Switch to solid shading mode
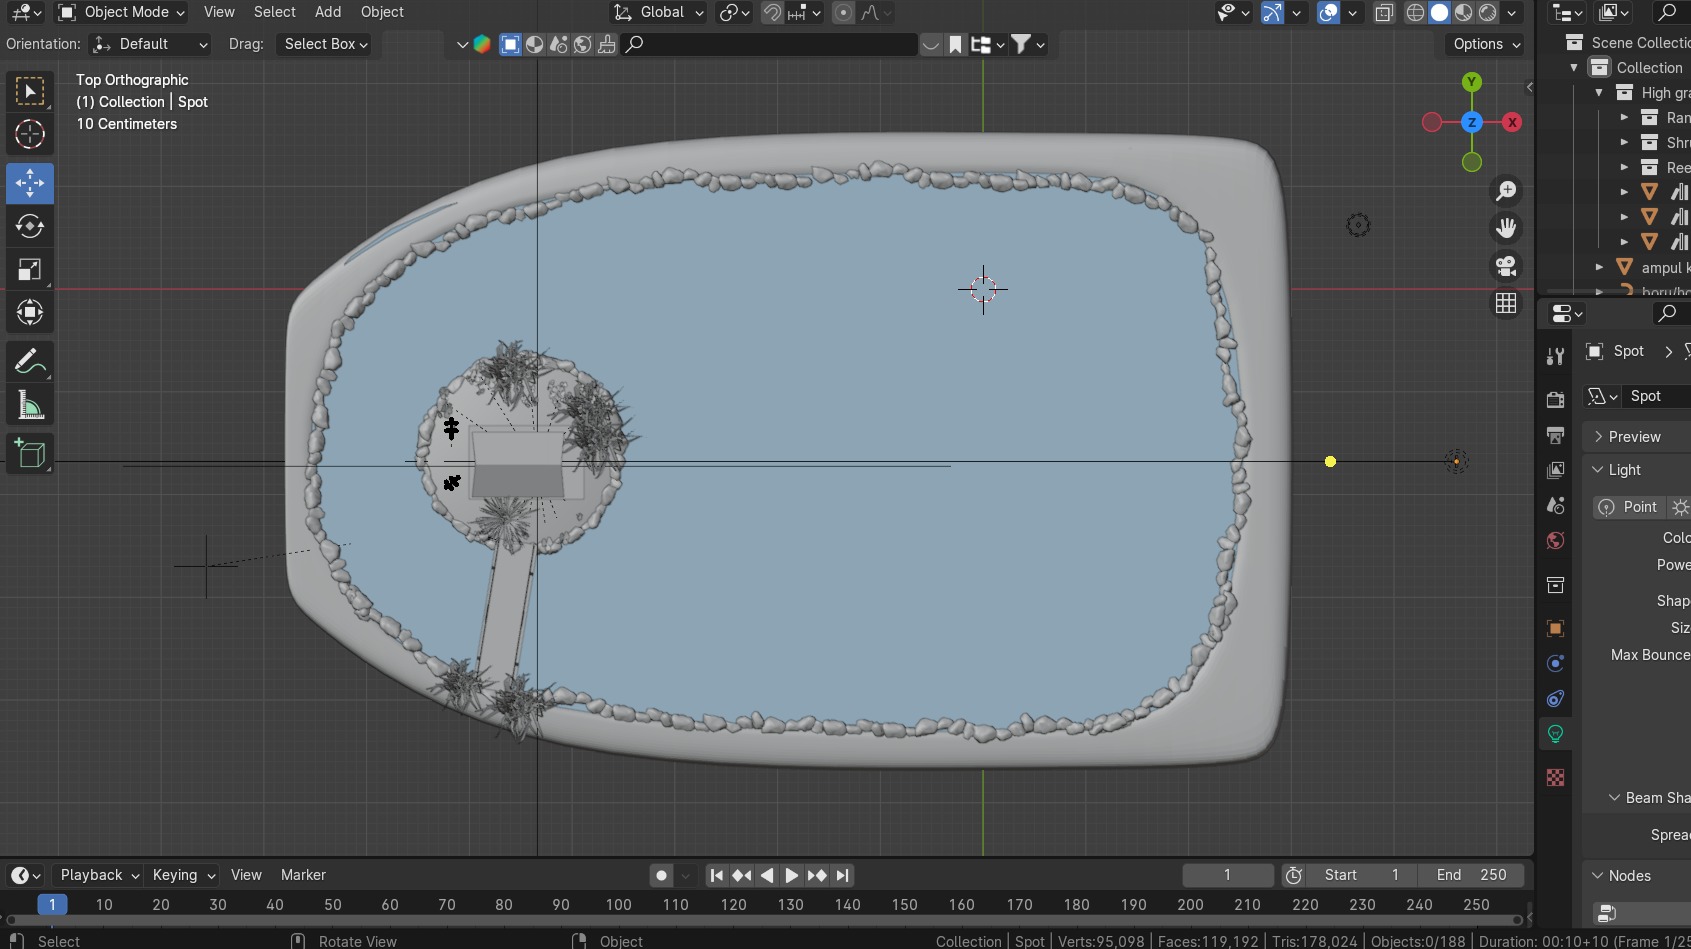1691x949 pixels. point(1439,13)
